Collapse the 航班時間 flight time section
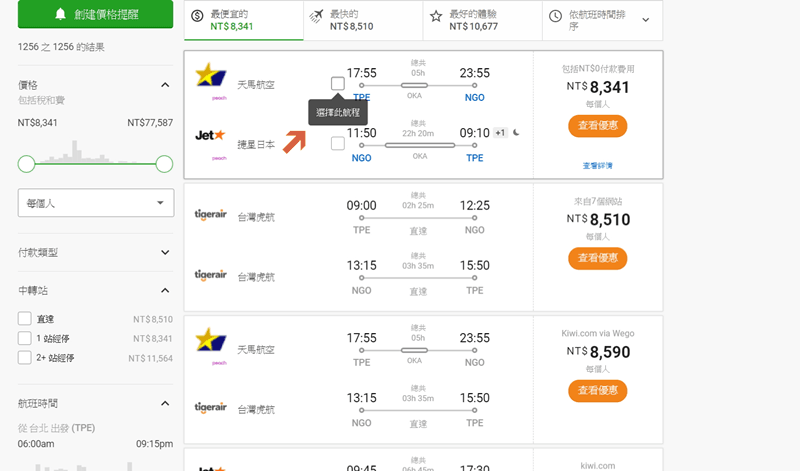This screenshot has height=471, width=800. click(x=165, y=404)
